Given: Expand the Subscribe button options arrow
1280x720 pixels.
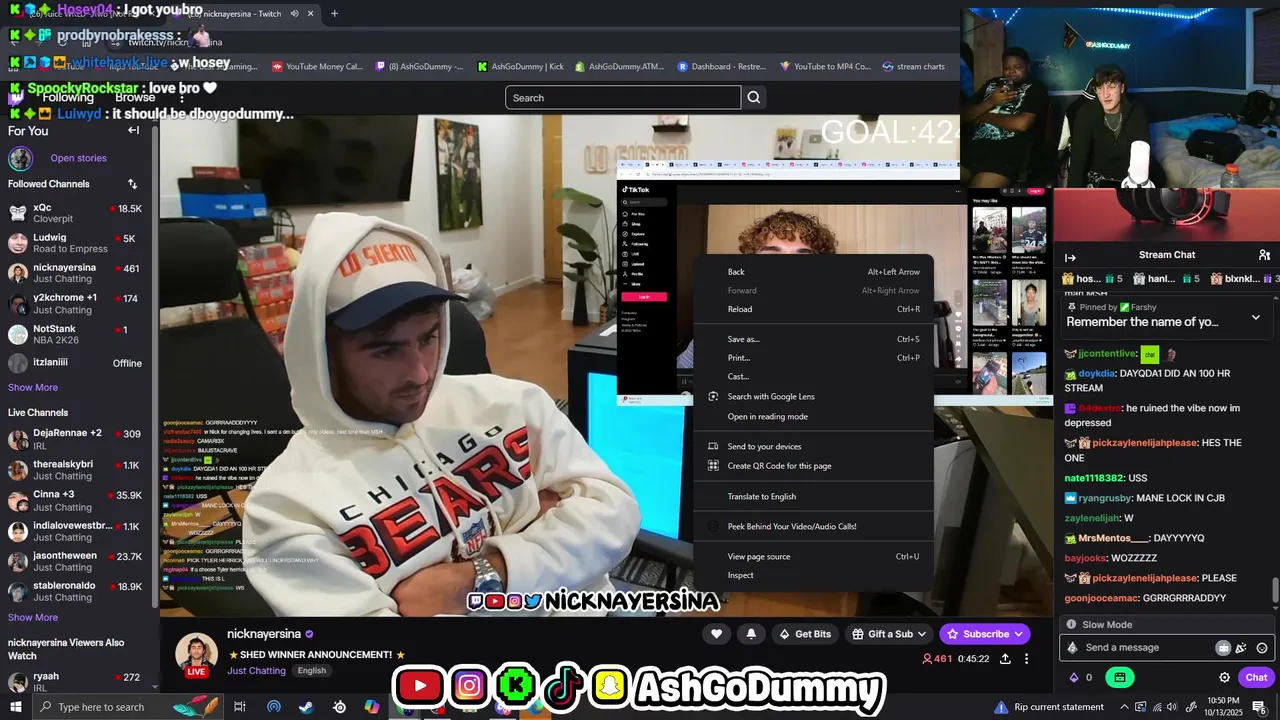Looking at the screenshot, I should [1018, 634].
